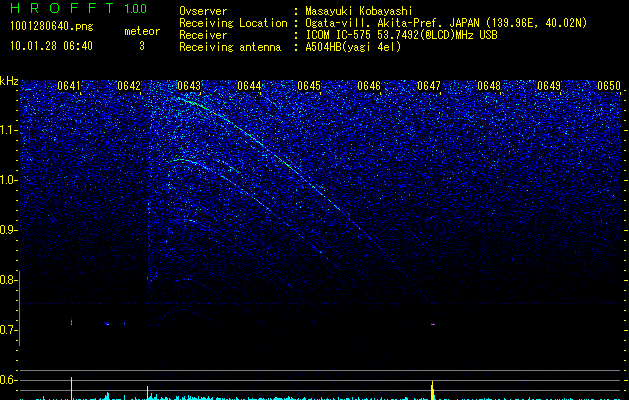Viewport: 629px width, 400px height.
Task: Click the 0.8 kHz axis label
Action: (x=9, y=280)
